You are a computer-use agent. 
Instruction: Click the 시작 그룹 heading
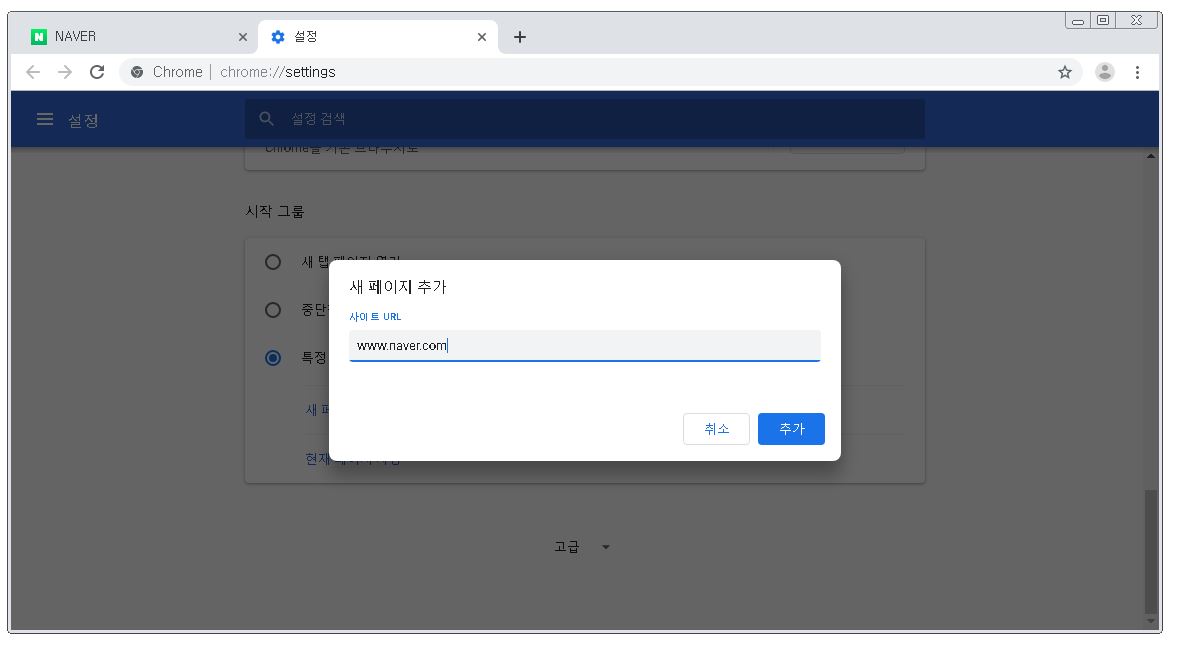point(274,211)
